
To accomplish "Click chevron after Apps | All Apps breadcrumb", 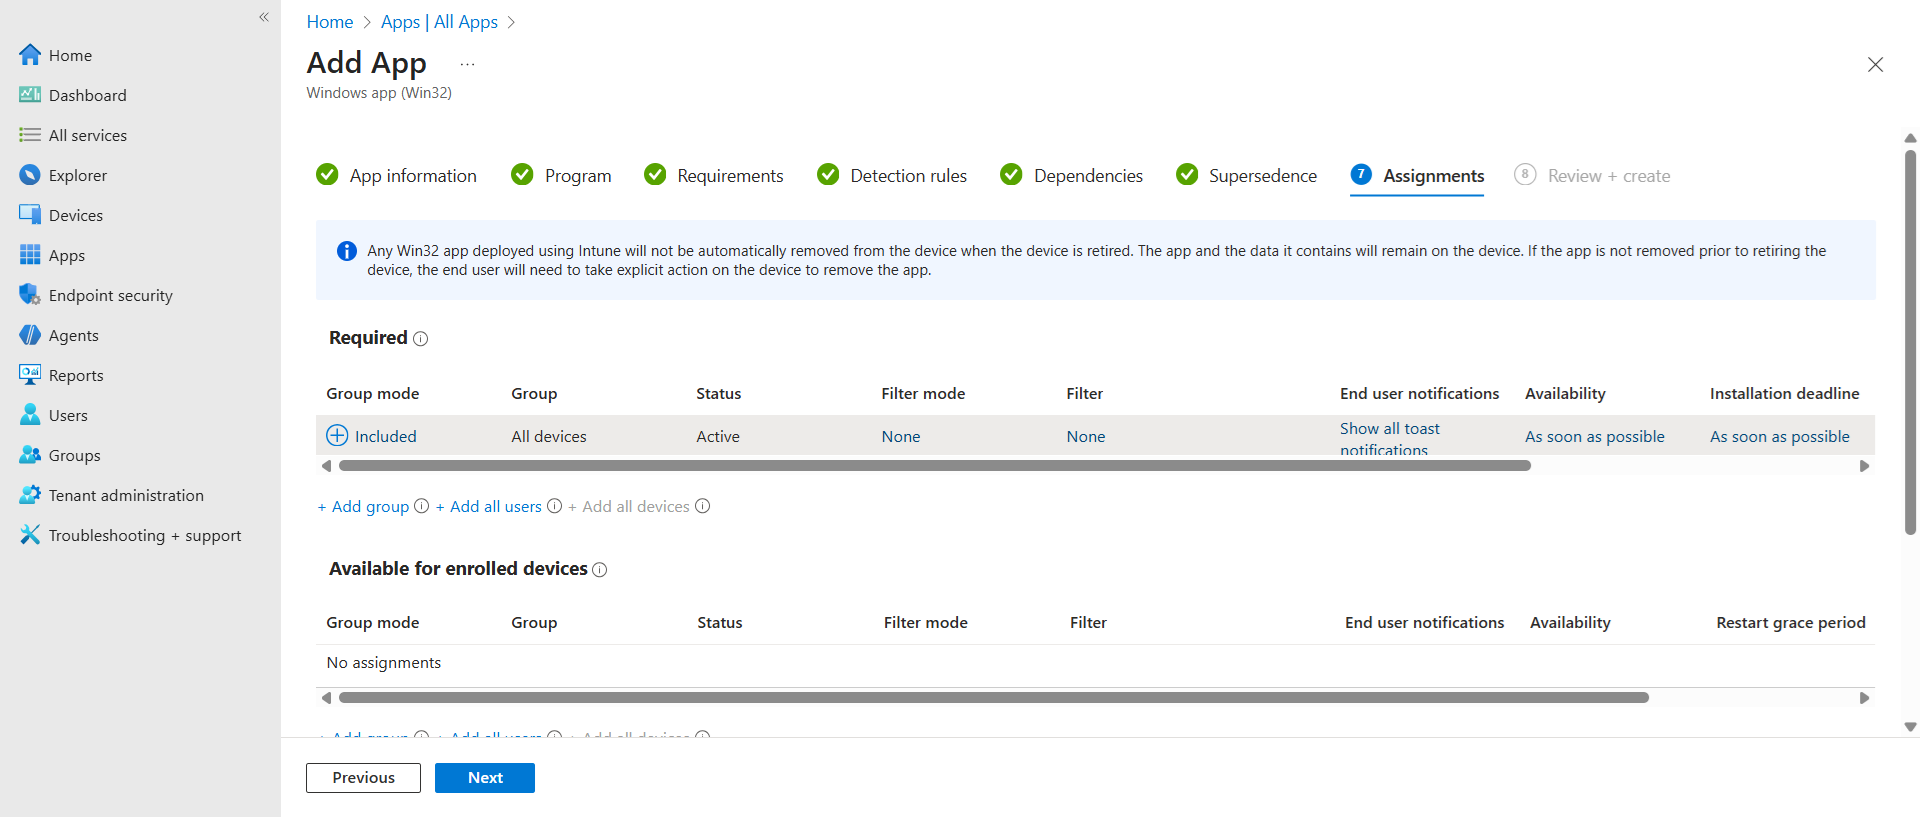I will (x=512, y=22).
